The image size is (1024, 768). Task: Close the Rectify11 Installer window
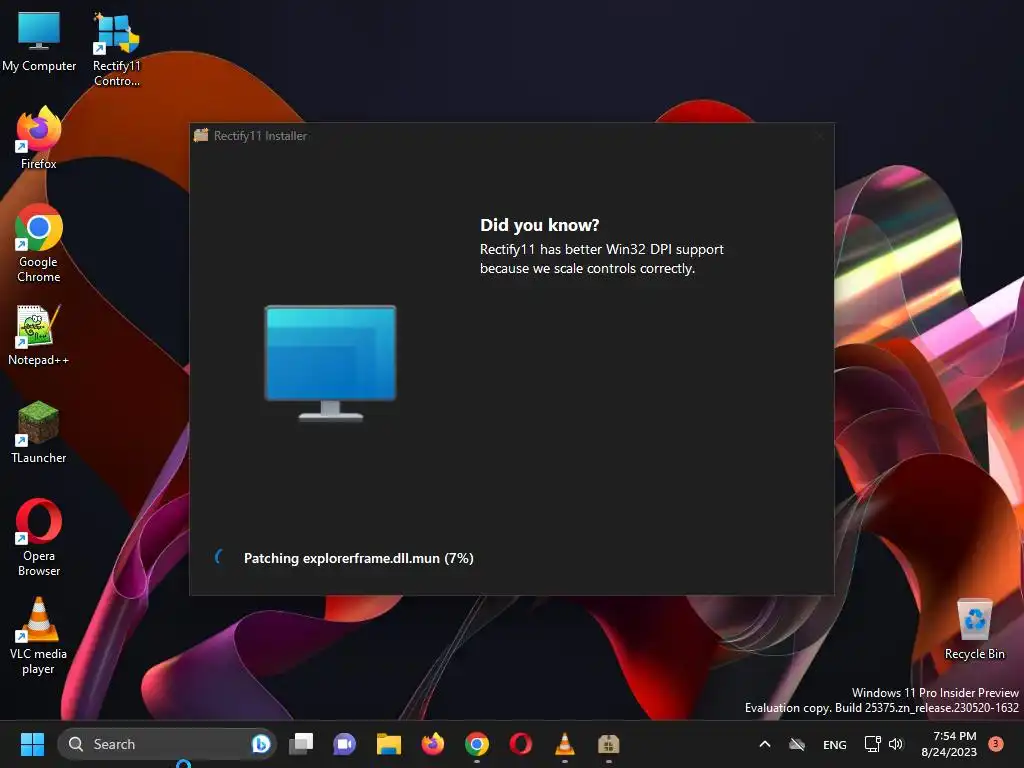pyautogui.click(x=819, y=136)
